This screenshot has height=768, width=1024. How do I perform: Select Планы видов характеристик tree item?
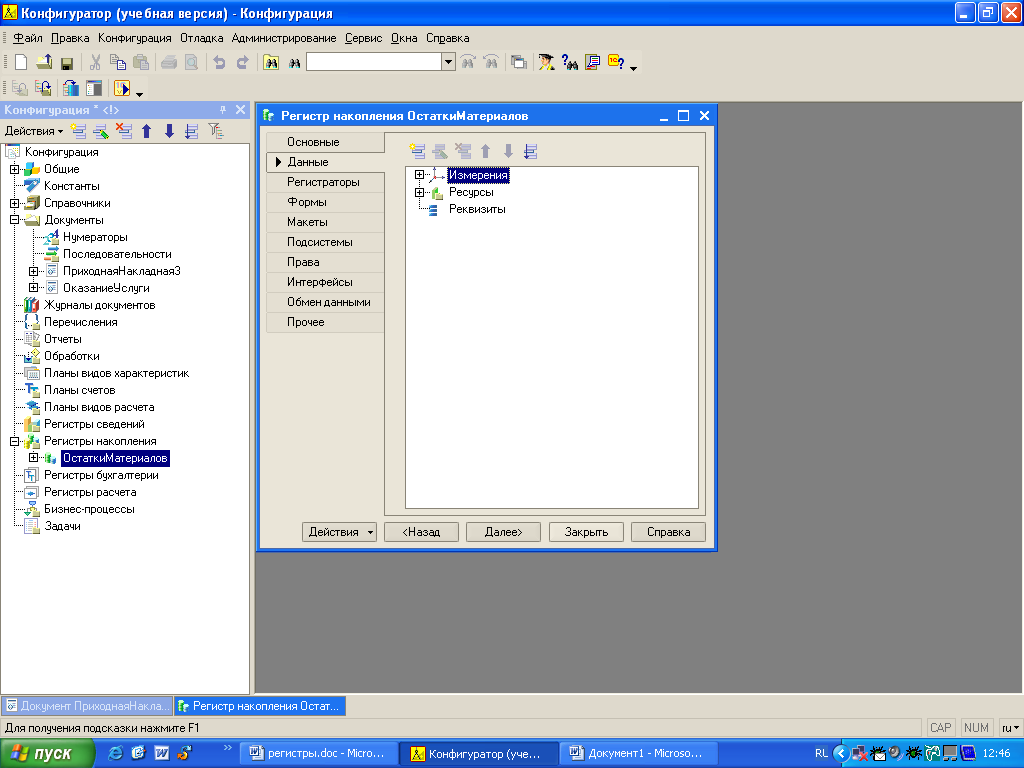click(x=116, y=374)
